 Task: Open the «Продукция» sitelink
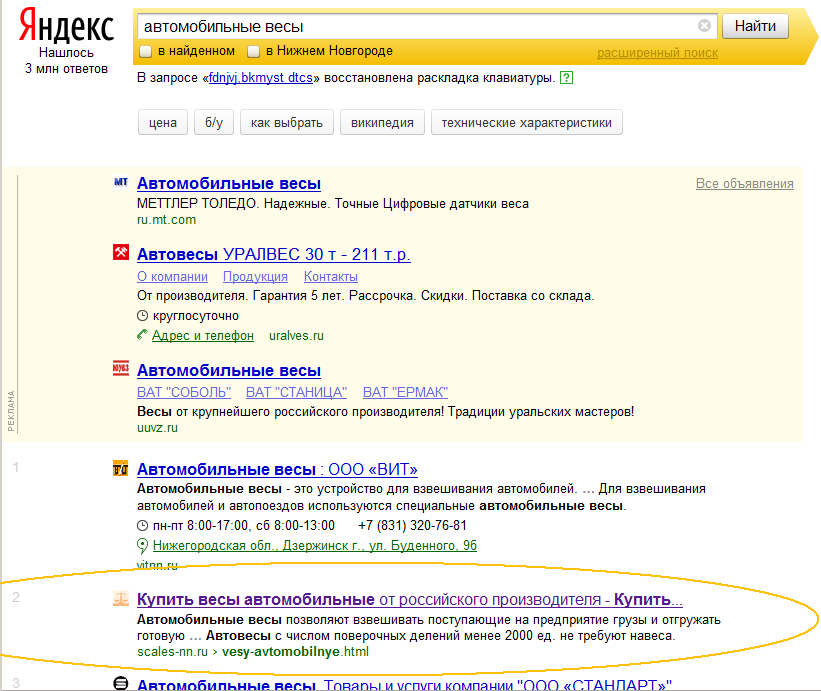pyautogui.click(x=256, y=276)
